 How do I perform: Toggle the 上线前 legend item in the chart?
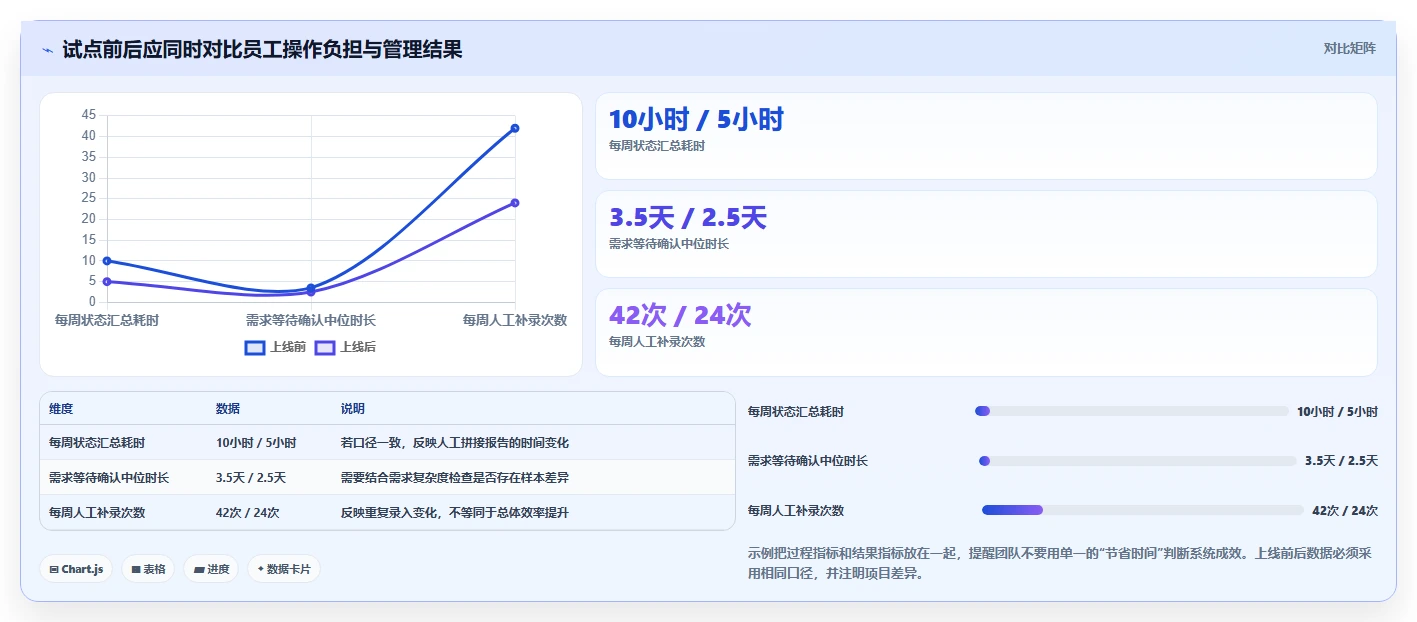pyautogui.click(x=276, y=347)
